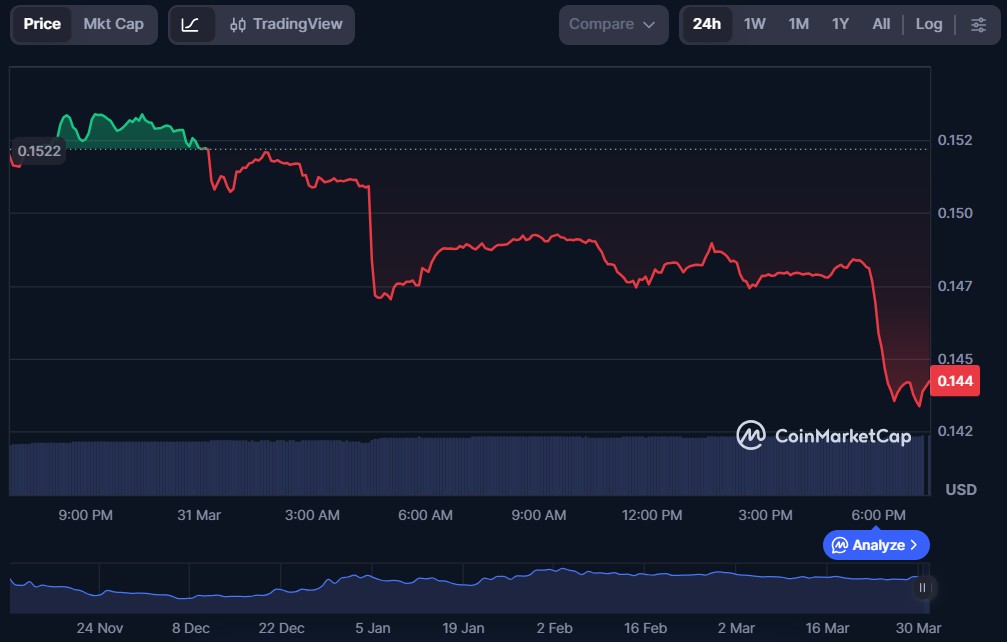This screenshot has height=642, width=1007.
Task: Click the TradingView candlestick icon
Action: pyautogui.click(x=238, y=24)
